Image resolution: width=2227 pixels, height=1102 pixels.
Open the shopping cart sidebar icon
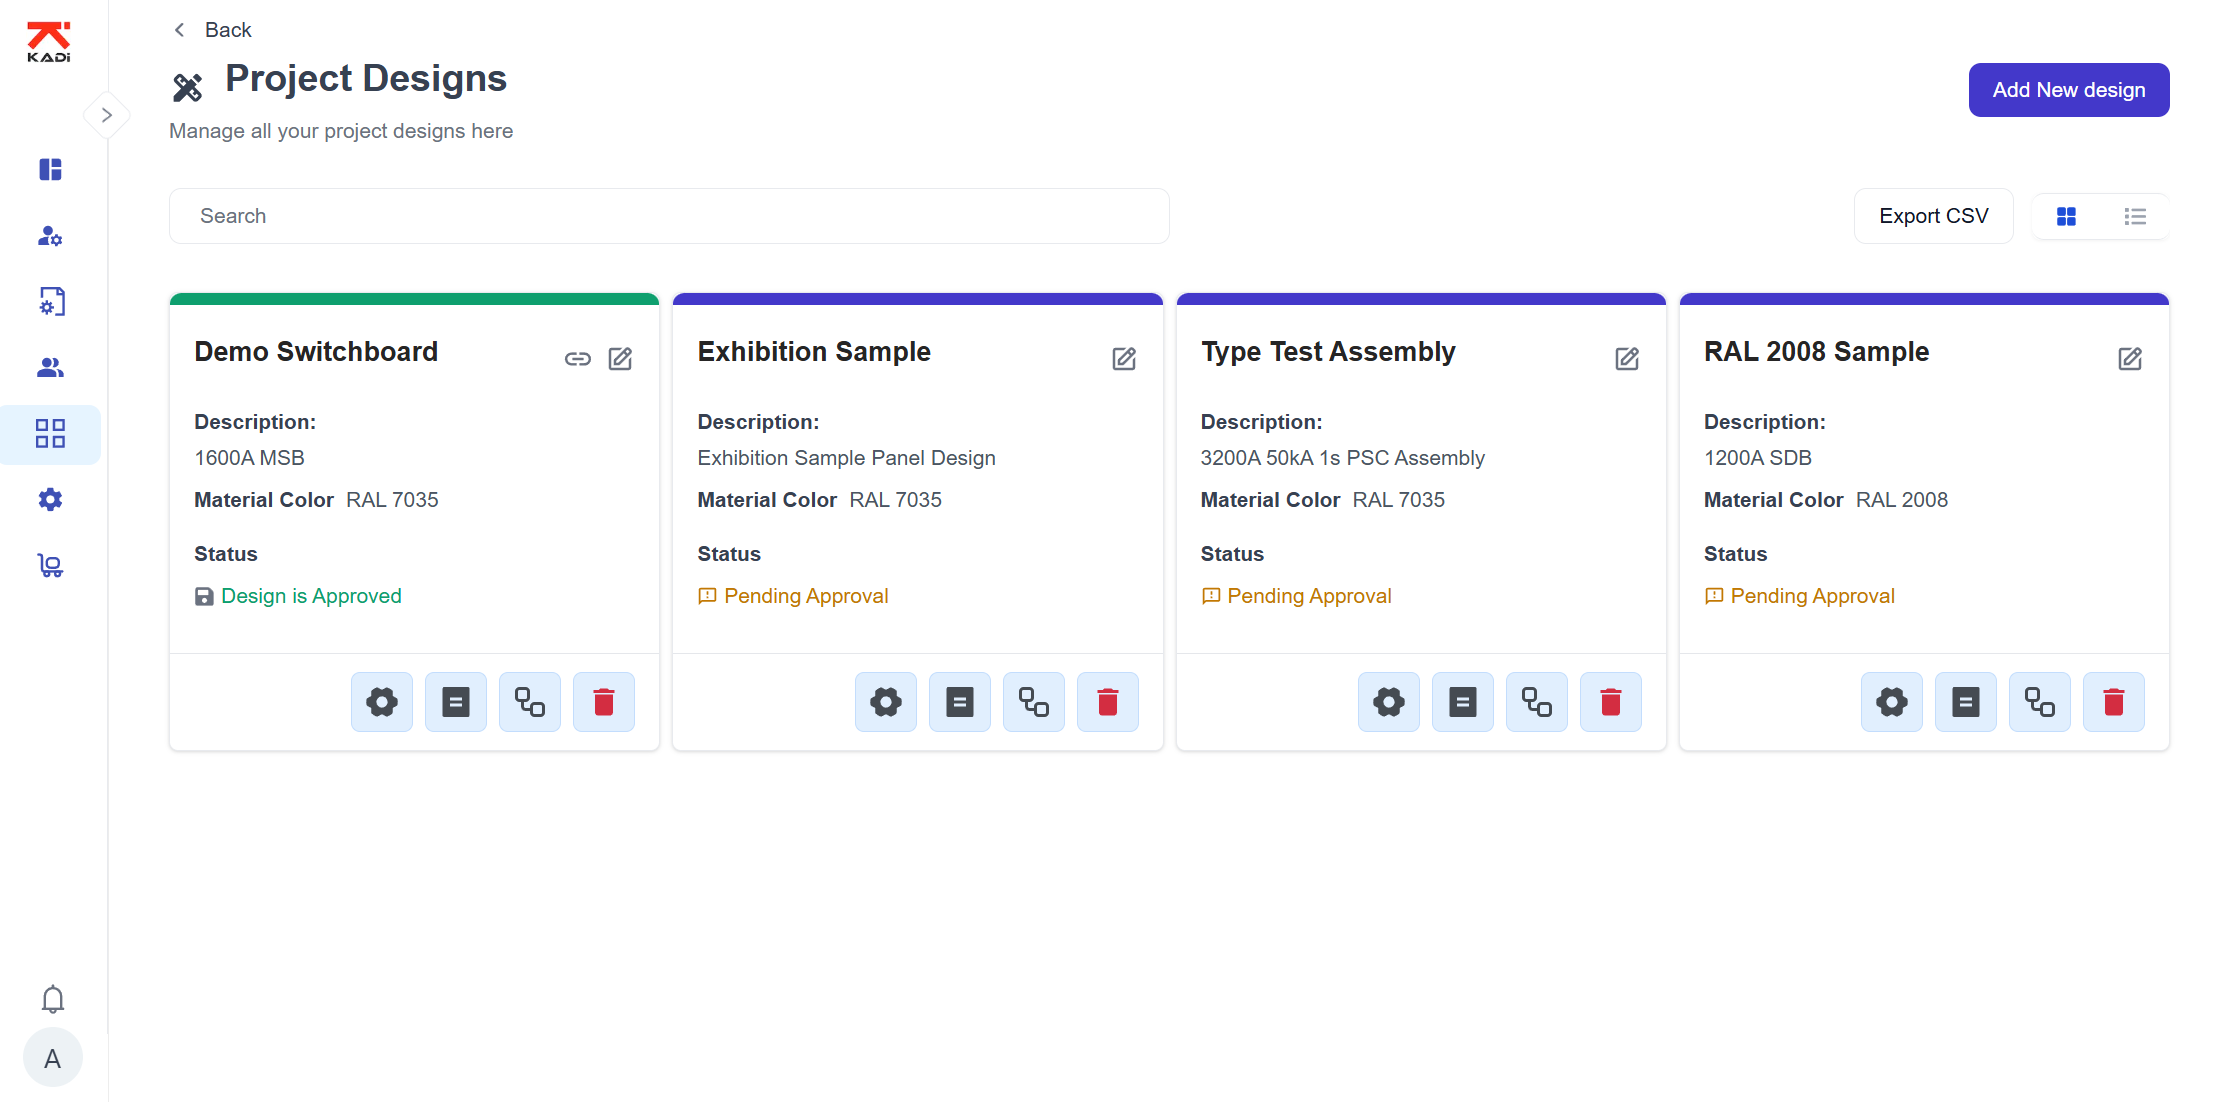tap(50, 566)
